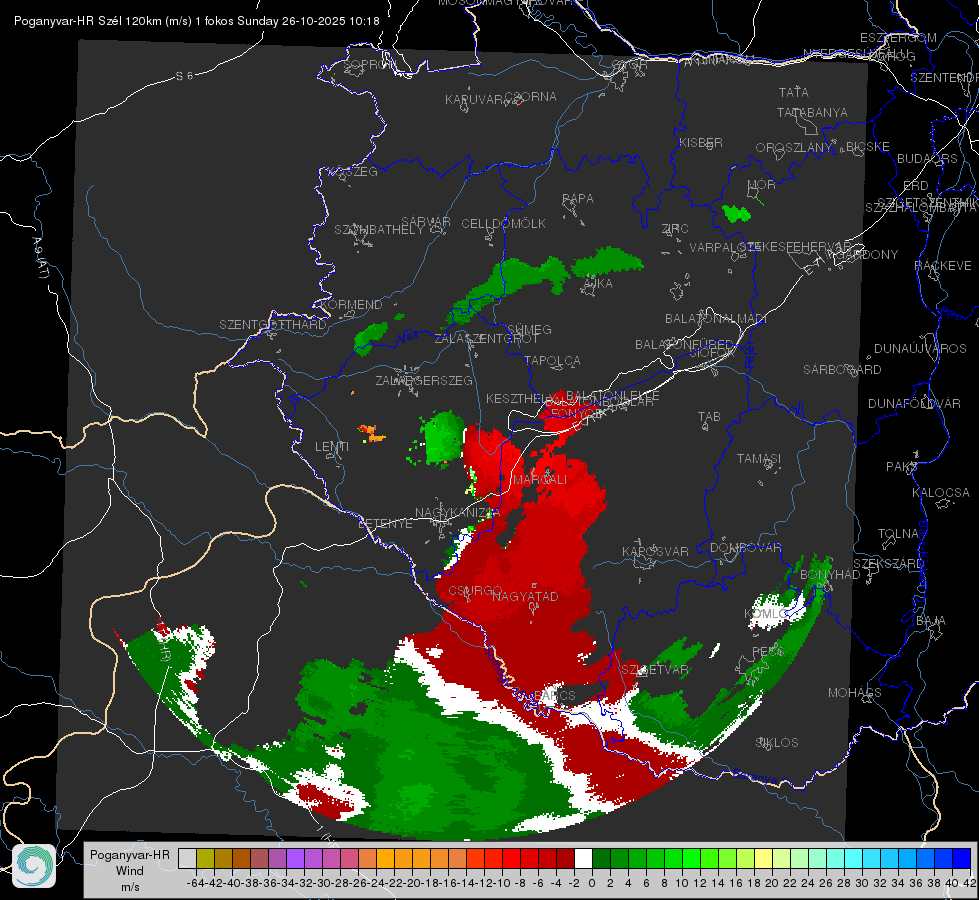Viewport: 979px width, 900px height.
Task: Click the NAGYKANIZSA city label
Action: (458, 513)
